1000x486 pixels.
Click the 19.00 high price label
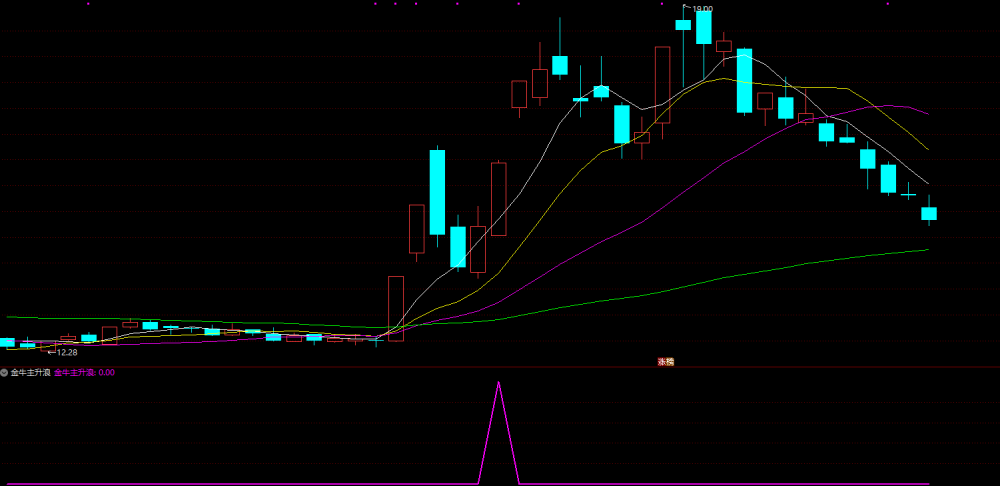click(702, 9)
